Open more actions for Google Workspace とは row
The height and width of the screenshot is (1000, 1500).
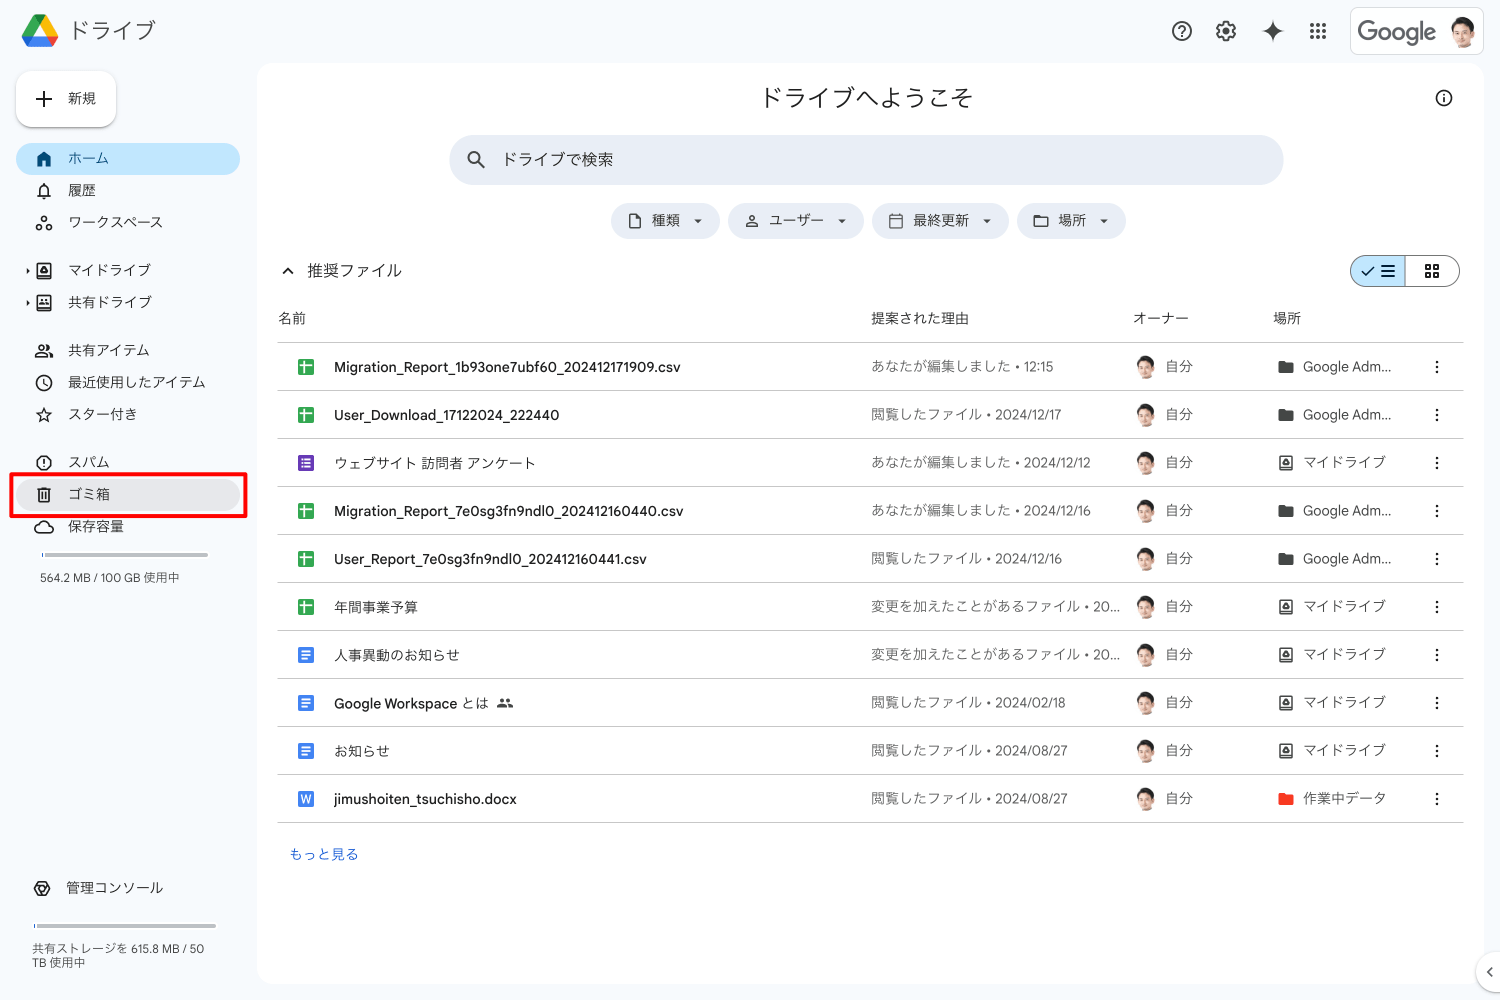pyautogui.click(x=1437, y=703)
